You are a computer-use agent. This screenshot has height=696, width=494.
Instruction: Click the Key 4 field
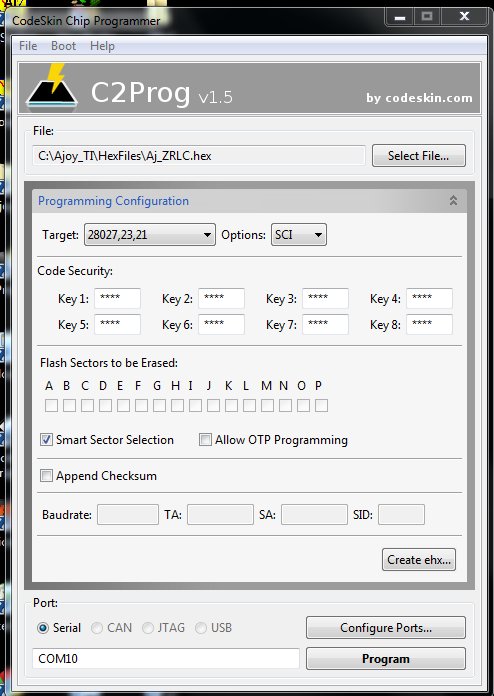pyautogui.click(x=429, y=298)
